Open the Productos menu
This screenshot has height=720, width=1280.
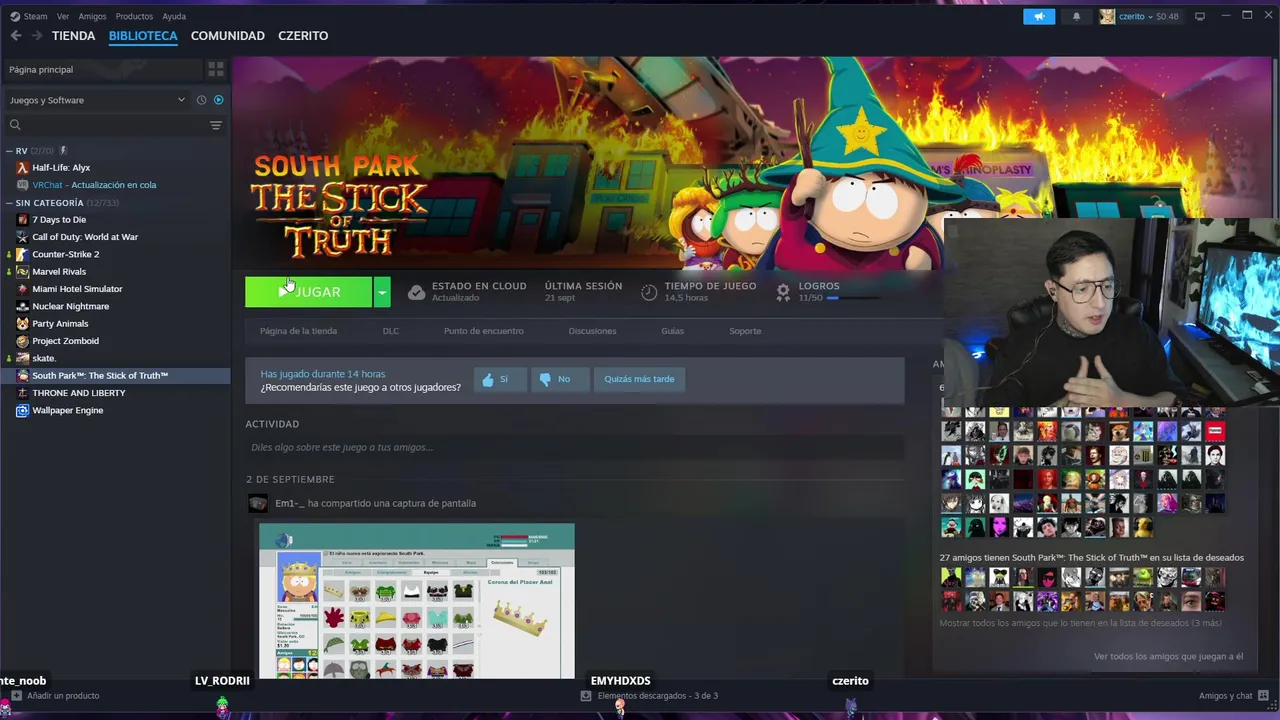pyautogui.click(x=134, y=16)
